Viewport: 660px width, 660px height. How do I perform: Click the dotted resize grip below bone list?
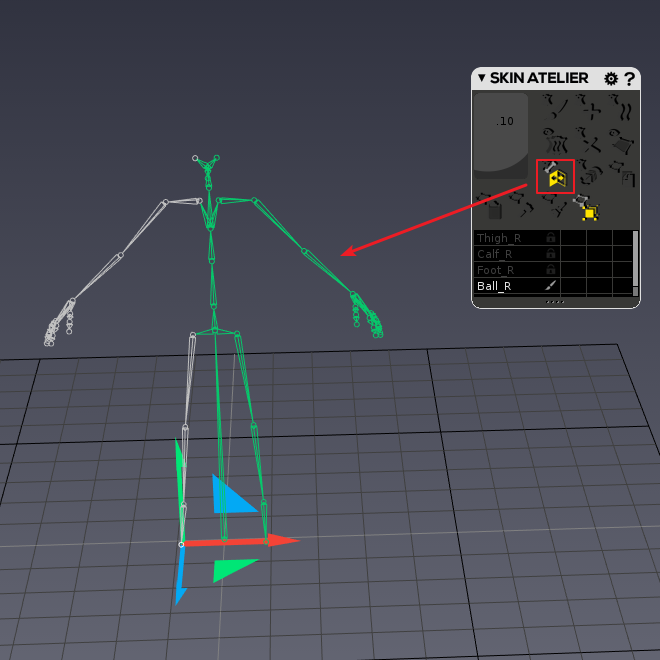(x=555, y=302)
